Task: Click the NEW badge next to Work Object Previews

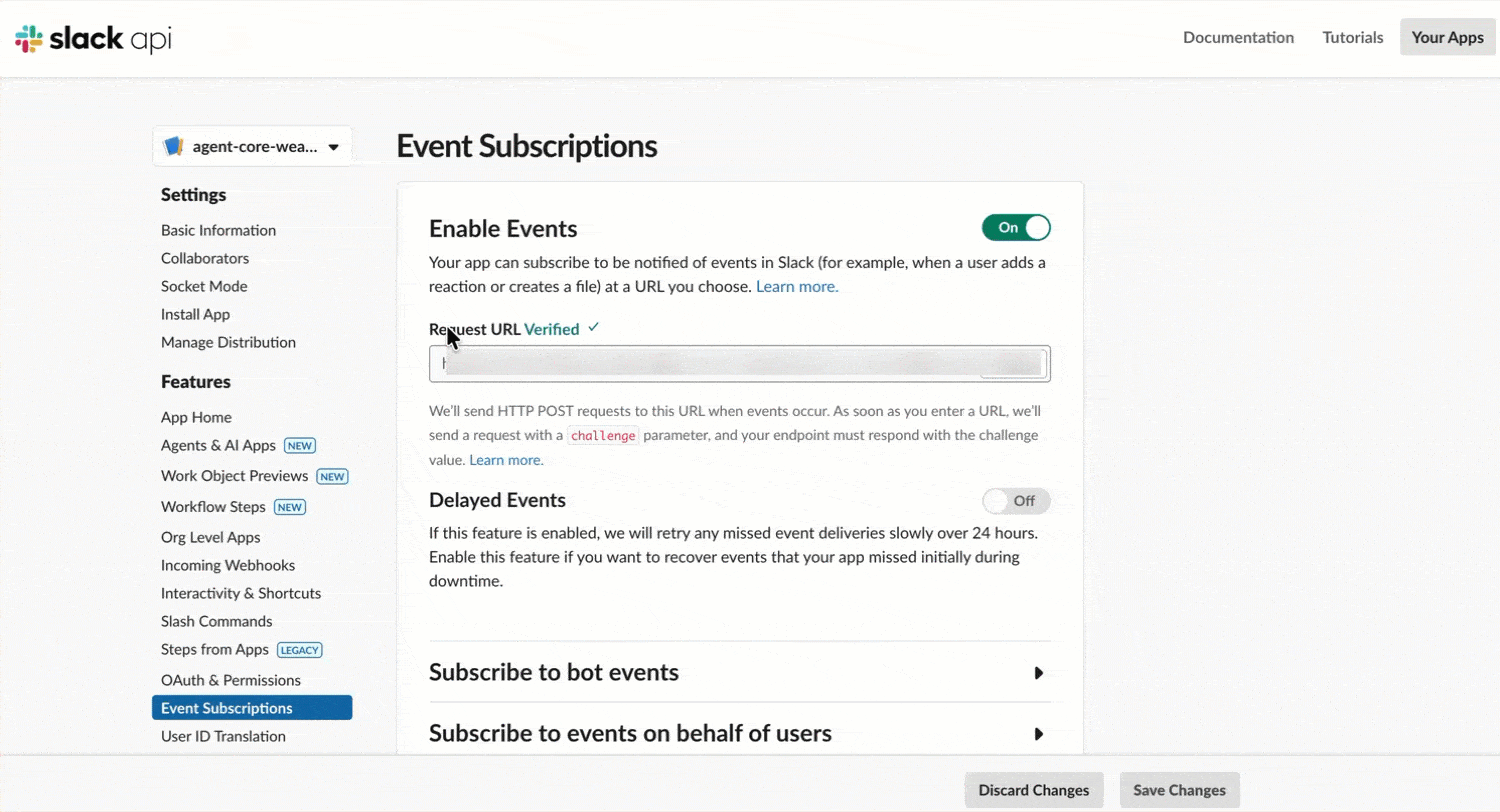Action: (332, 476)
